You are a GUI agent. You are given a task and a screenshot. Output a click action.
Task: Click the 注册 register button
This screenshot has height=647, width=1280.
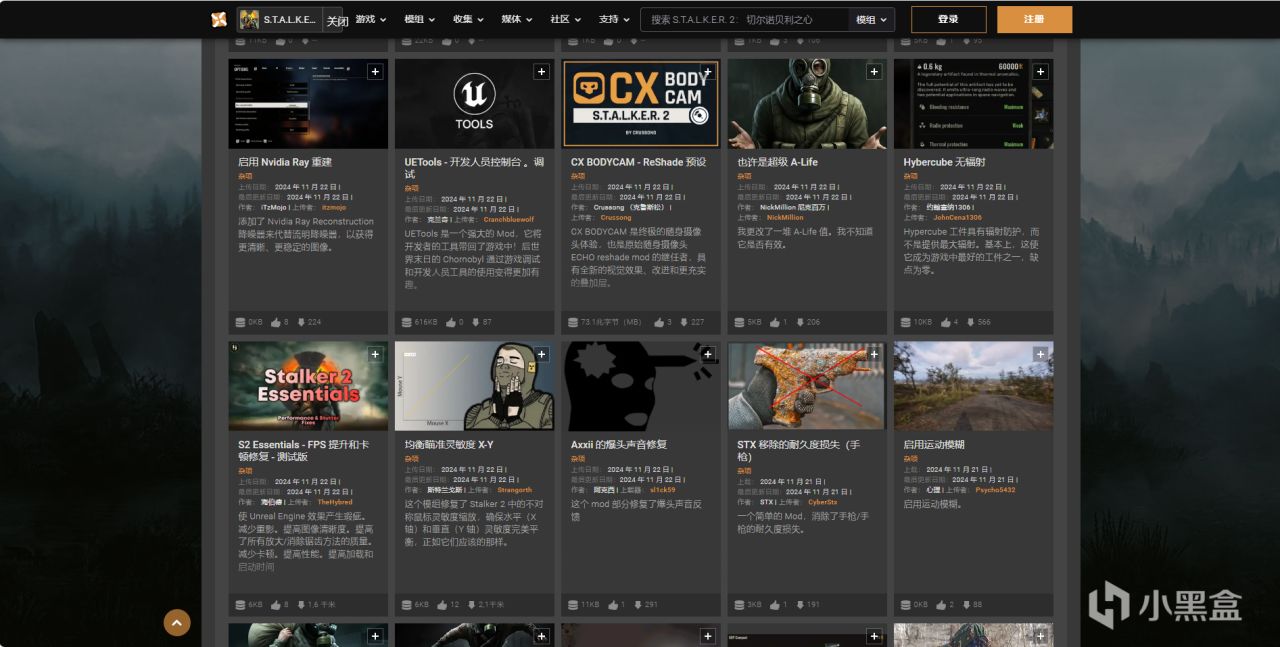point(1034,19)
